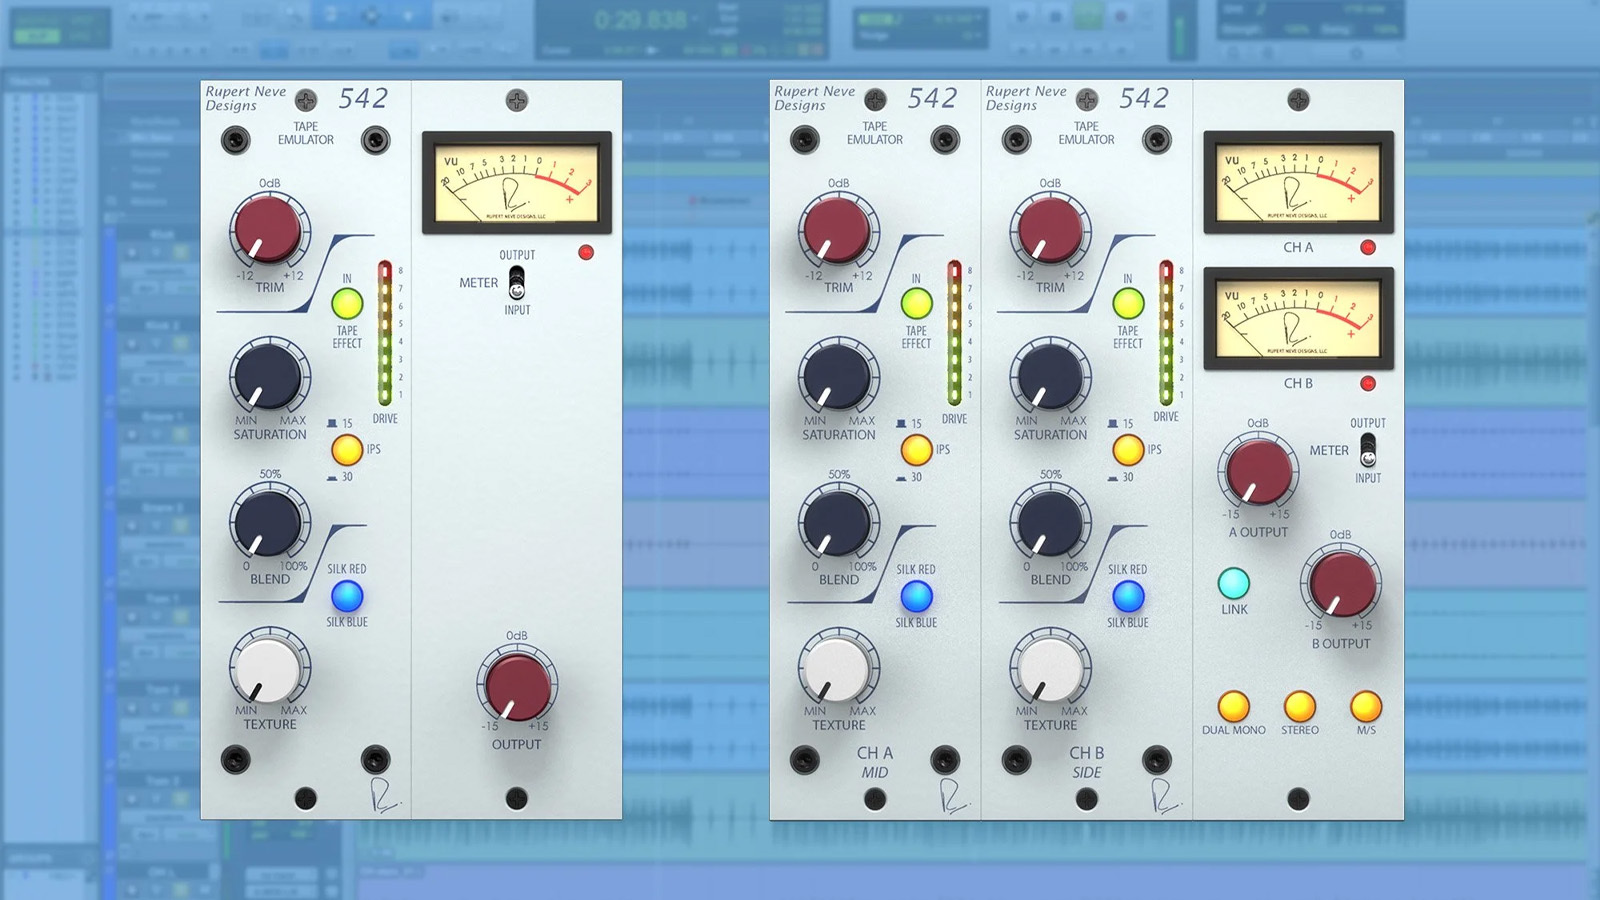Click the "CH B SIDE" channel label
This screenshot has height=900, width=1600.
tap(1087, 762)
